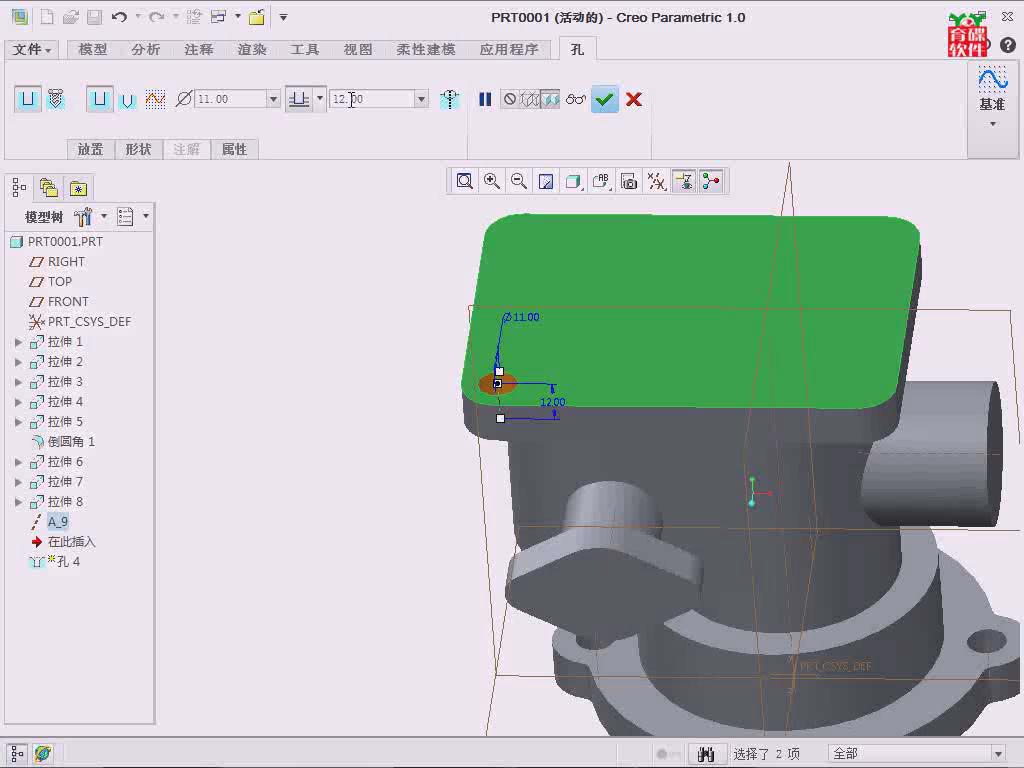The image size is (1024, 768).
Task: Click the view manager camera icon
Action: tap(629, 181)
